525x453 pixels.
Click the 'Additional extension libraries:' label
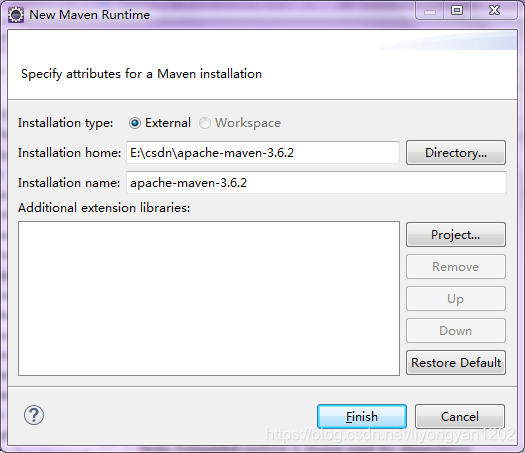104,208
